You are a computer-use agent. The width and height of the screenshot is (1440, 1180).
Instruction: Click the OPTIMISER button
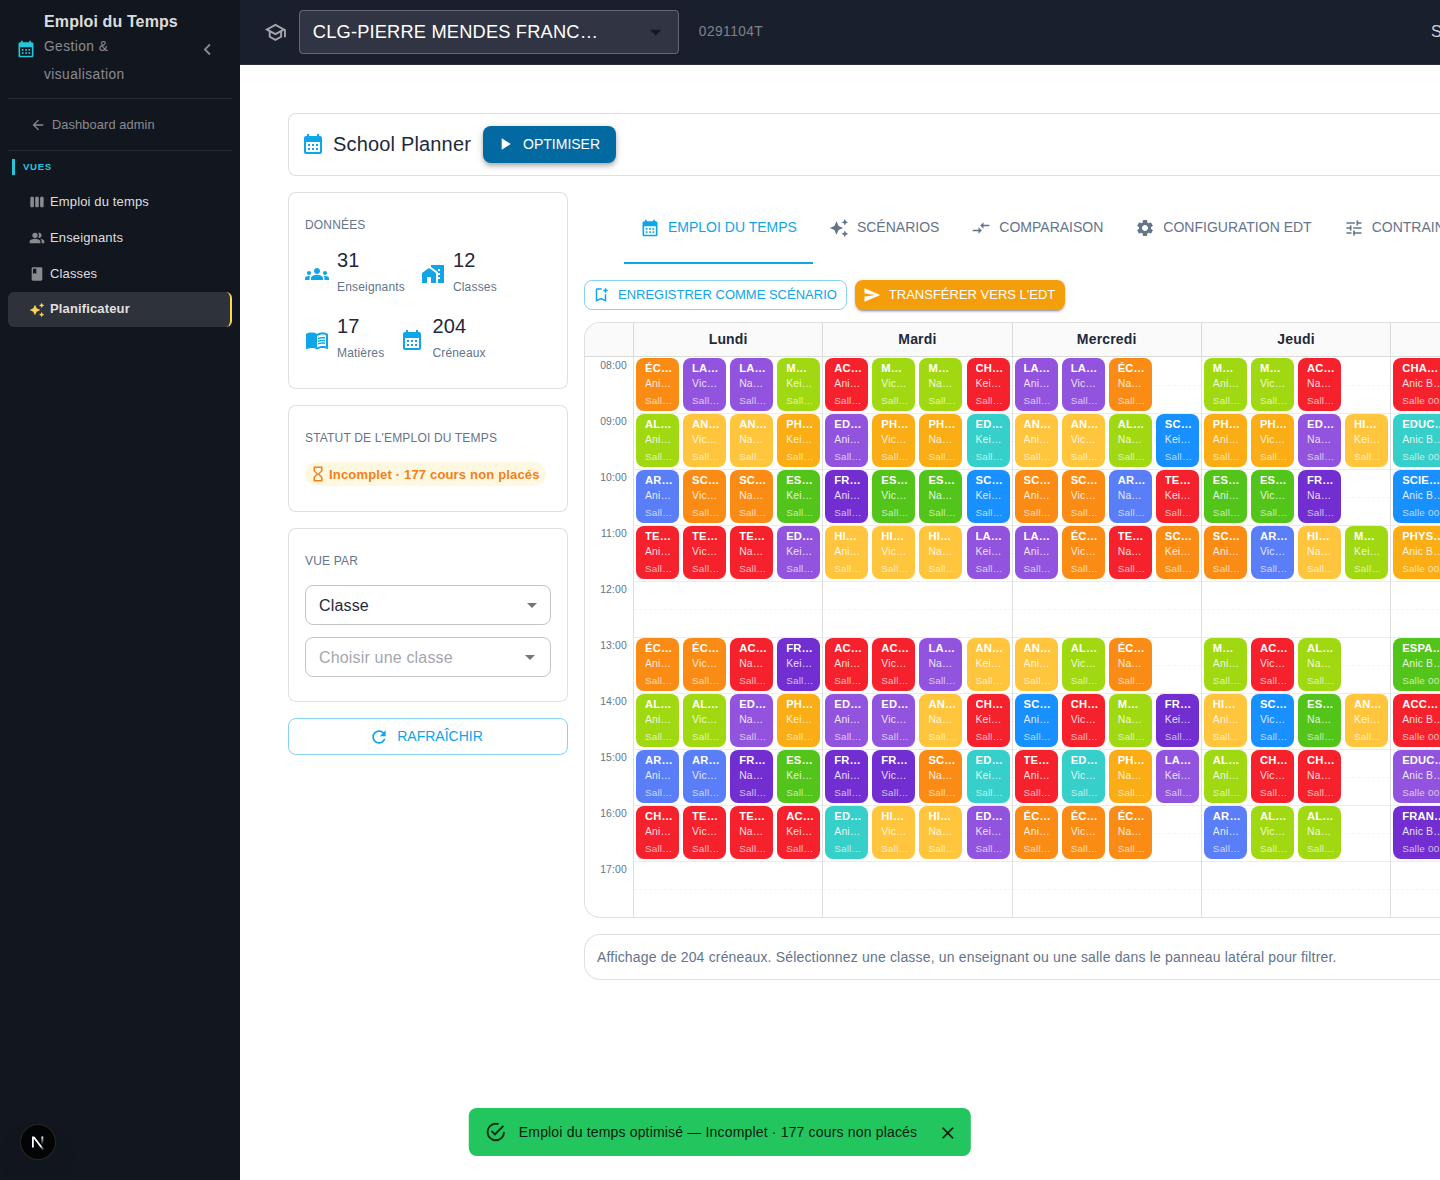549,144
